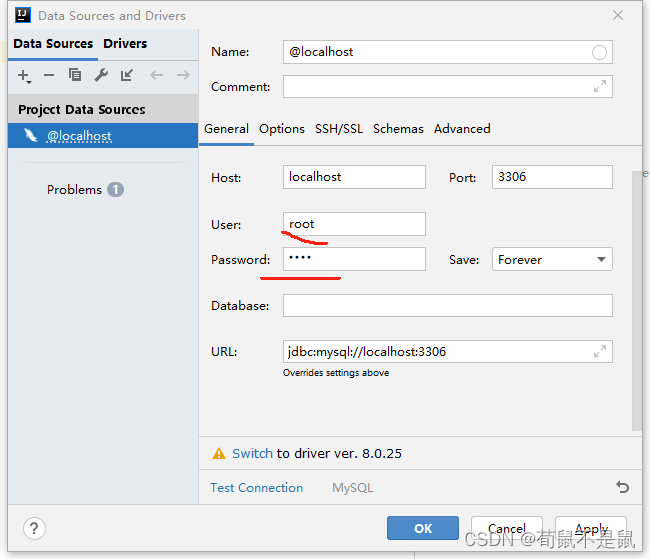Duplicate the selected data source
The height and width of the screenshot is (559, 650).
coord(75,75)
